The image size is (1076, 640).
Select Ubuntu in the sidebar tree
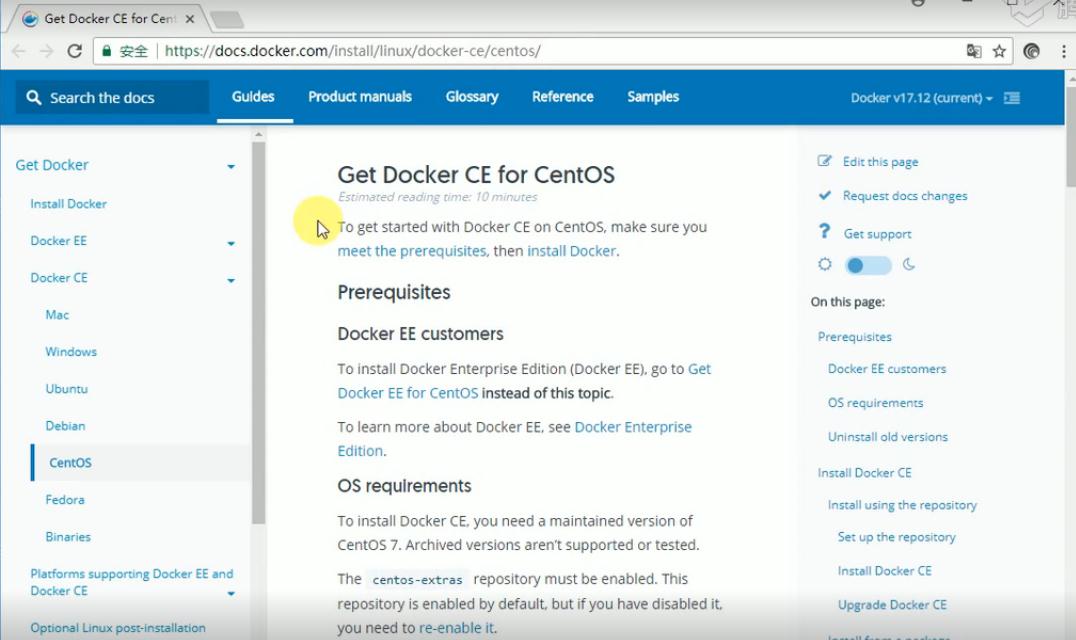(67, 389)
